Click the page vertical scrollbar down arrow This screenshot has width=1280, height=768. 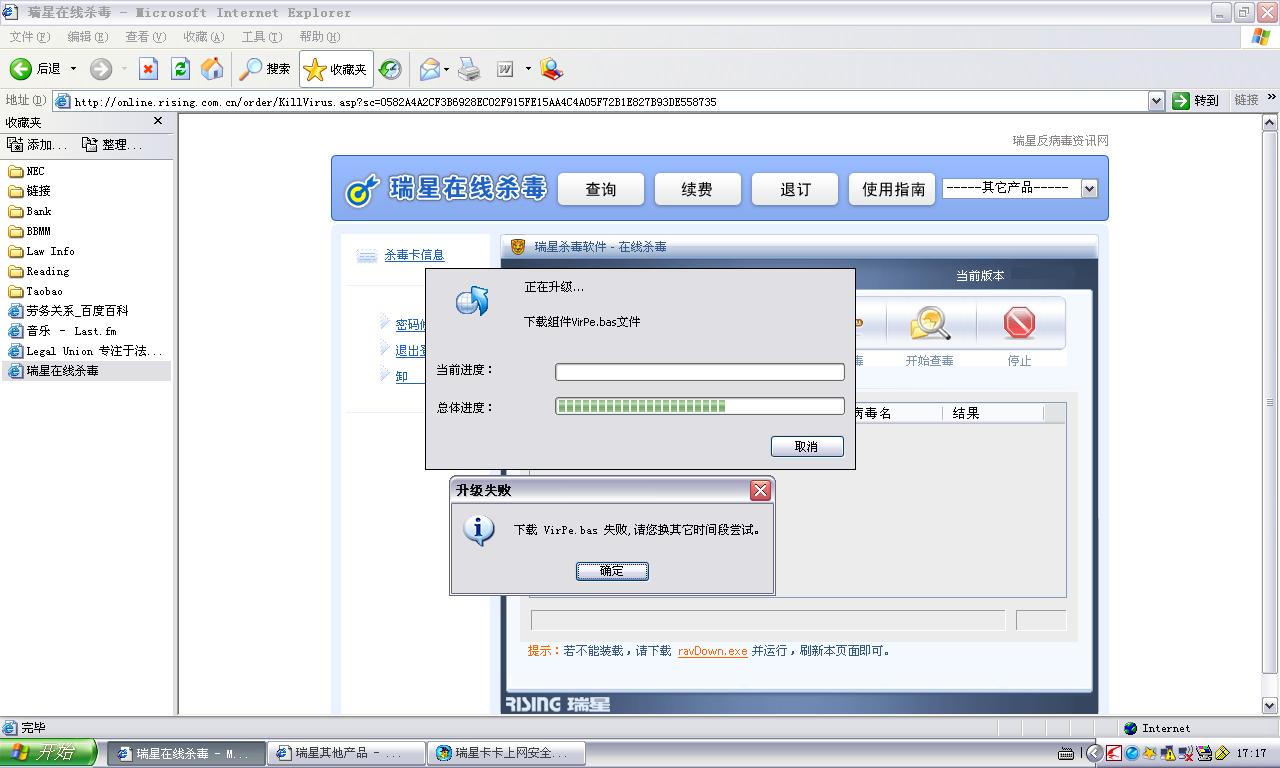(1270, 705)
